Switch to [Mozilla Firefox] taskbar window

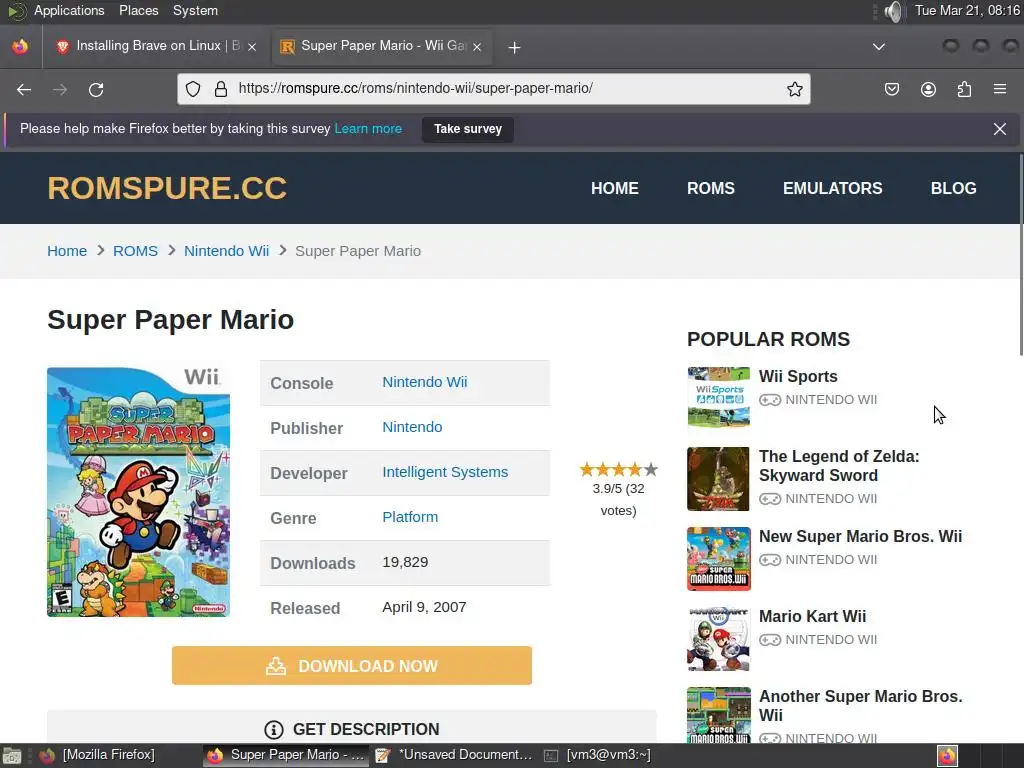coord(98,755)
